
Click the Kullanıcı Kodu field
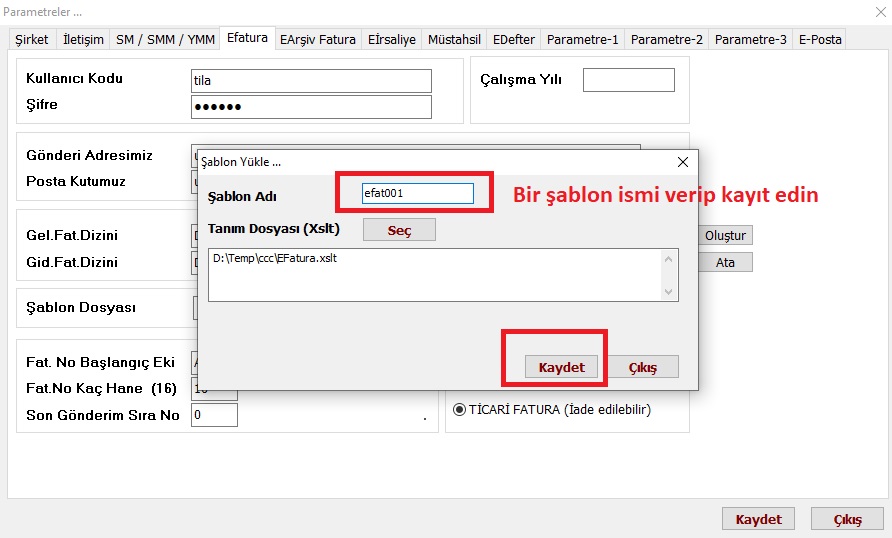coord(311,80)
